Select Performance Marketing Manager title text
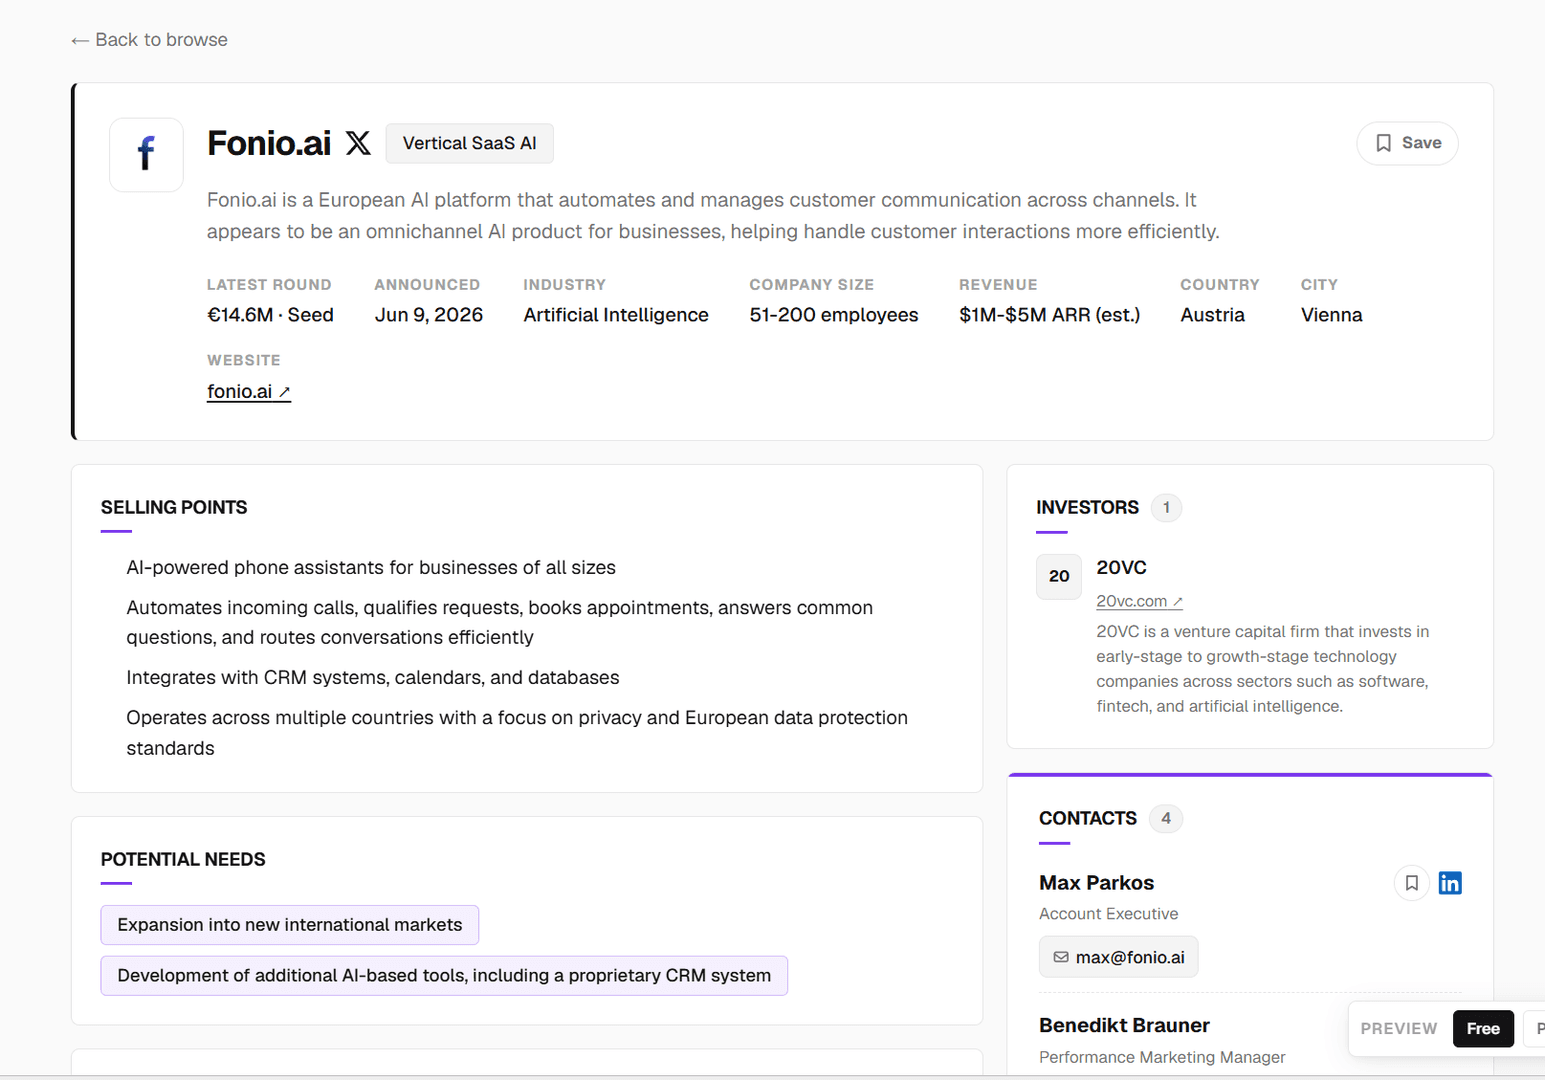This screenshot has width=1545, height=1080. coord(1162,1058)
